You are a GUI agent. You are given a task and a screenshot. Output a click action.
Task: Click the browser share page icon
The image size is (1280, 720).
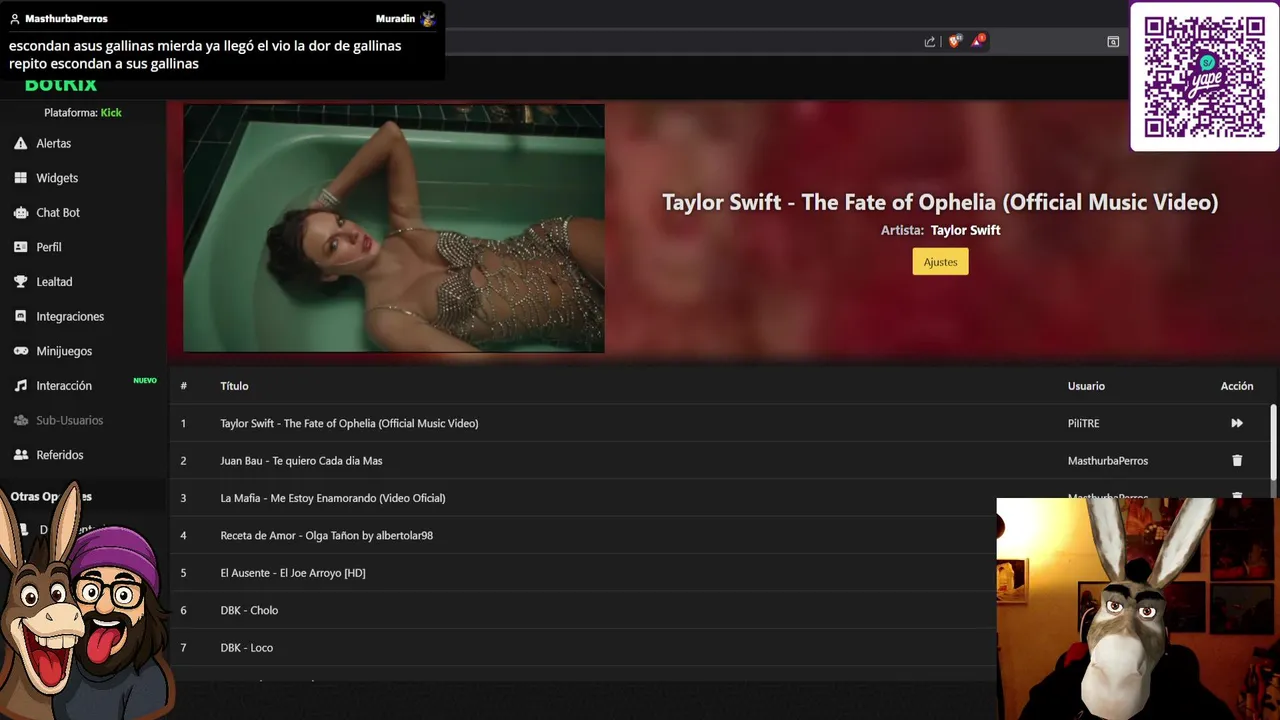(x=930, y=41)
